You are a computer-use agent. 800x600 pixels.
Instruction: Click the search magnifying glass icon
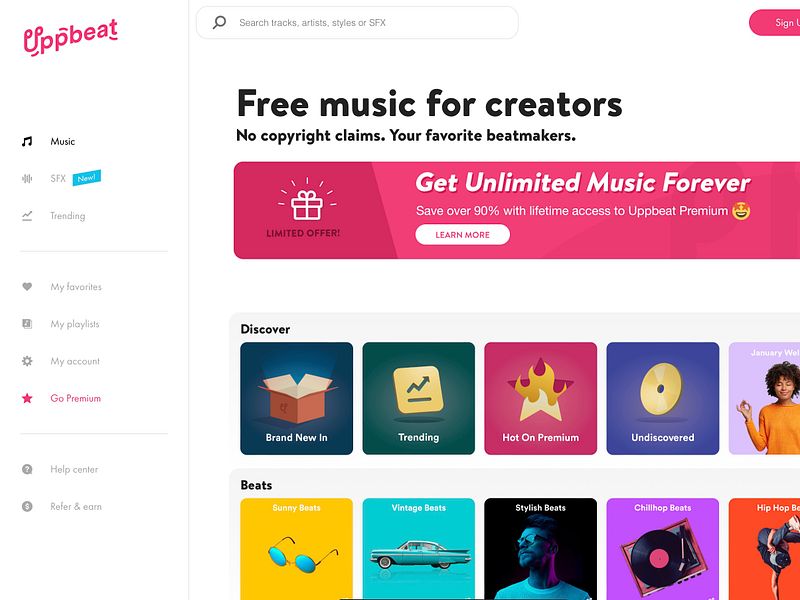tap(218, 22)
